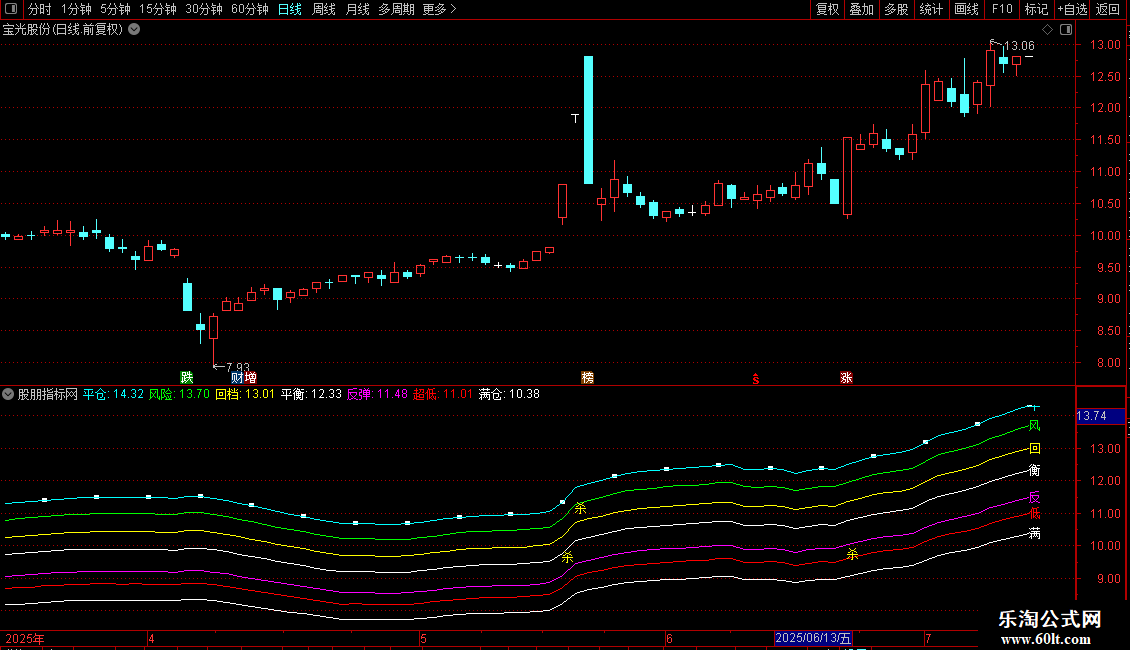Click the 股朋指标网 indicator name
This screenshot has width=1130, height=650.
(48, 394)
